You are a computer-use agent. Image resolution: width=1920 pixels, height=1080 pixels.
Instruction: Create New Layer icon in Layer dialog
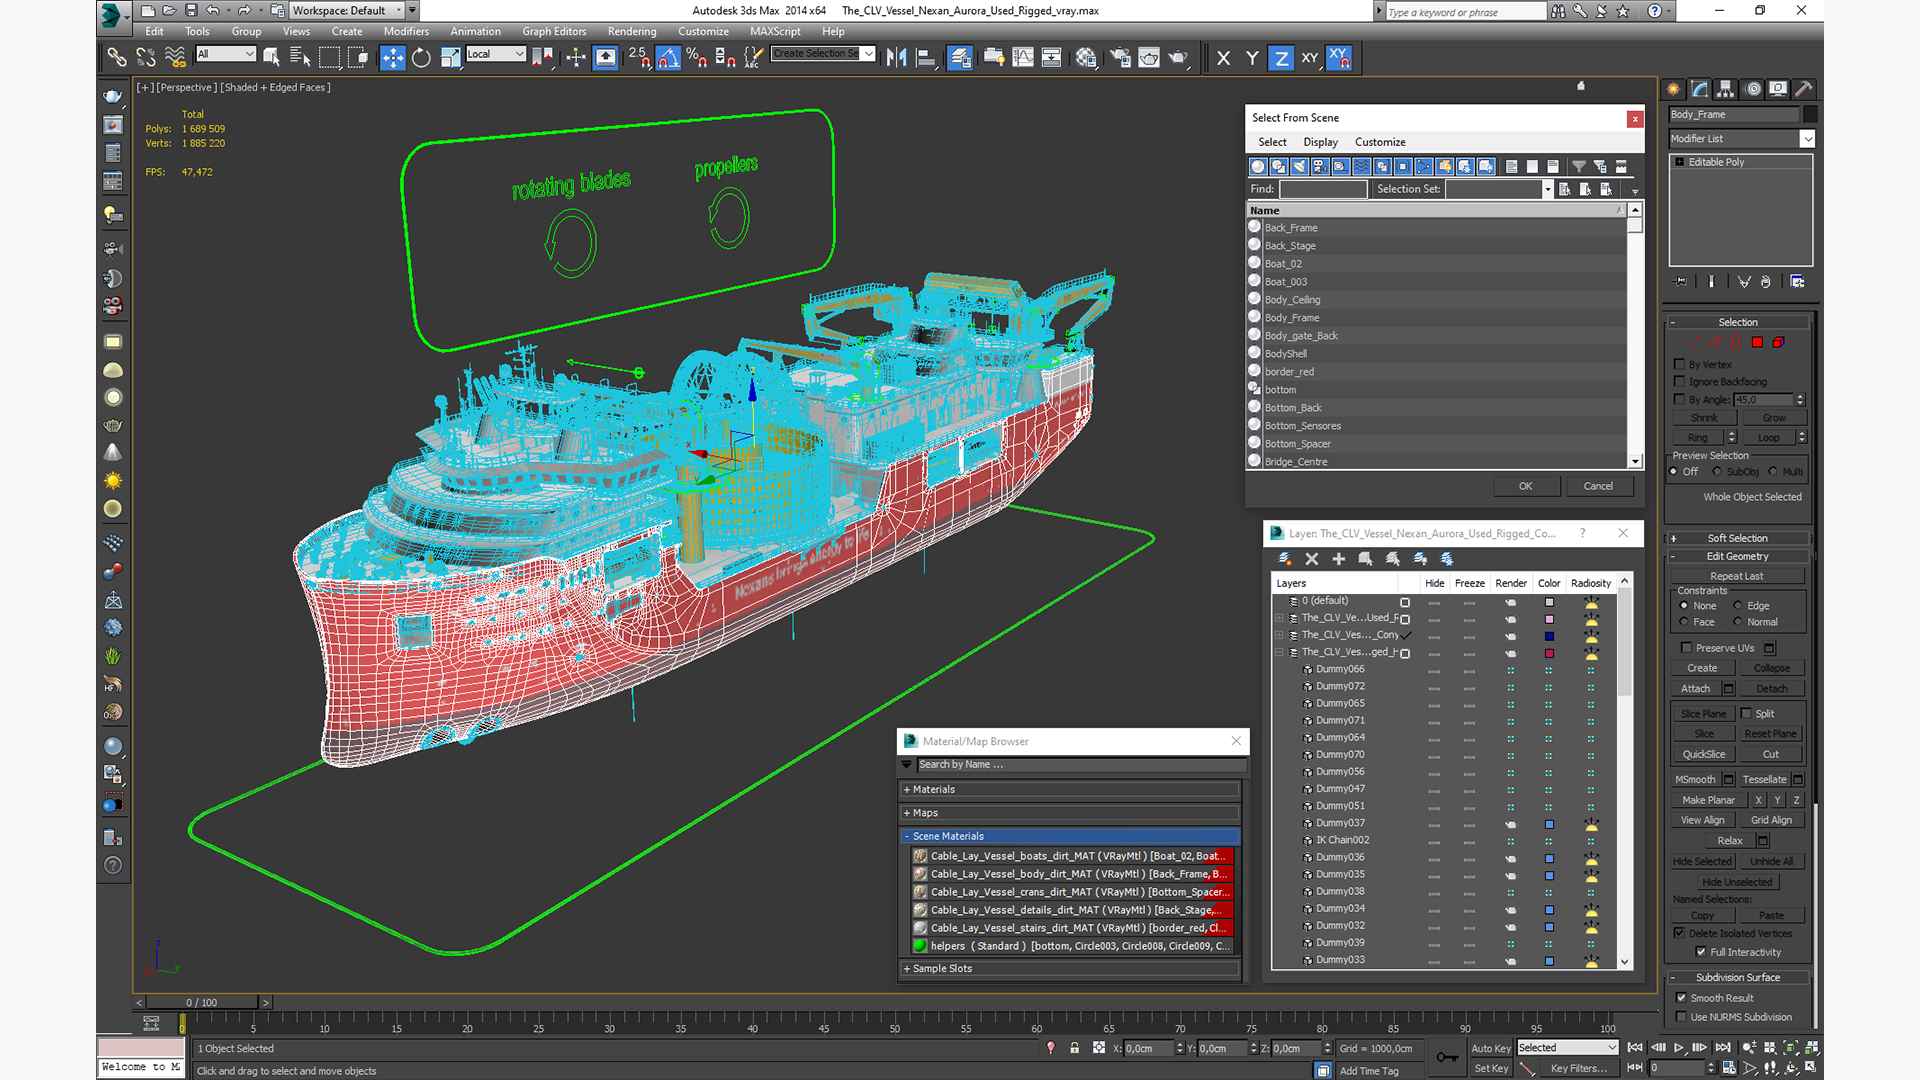tap(1285, 559)
